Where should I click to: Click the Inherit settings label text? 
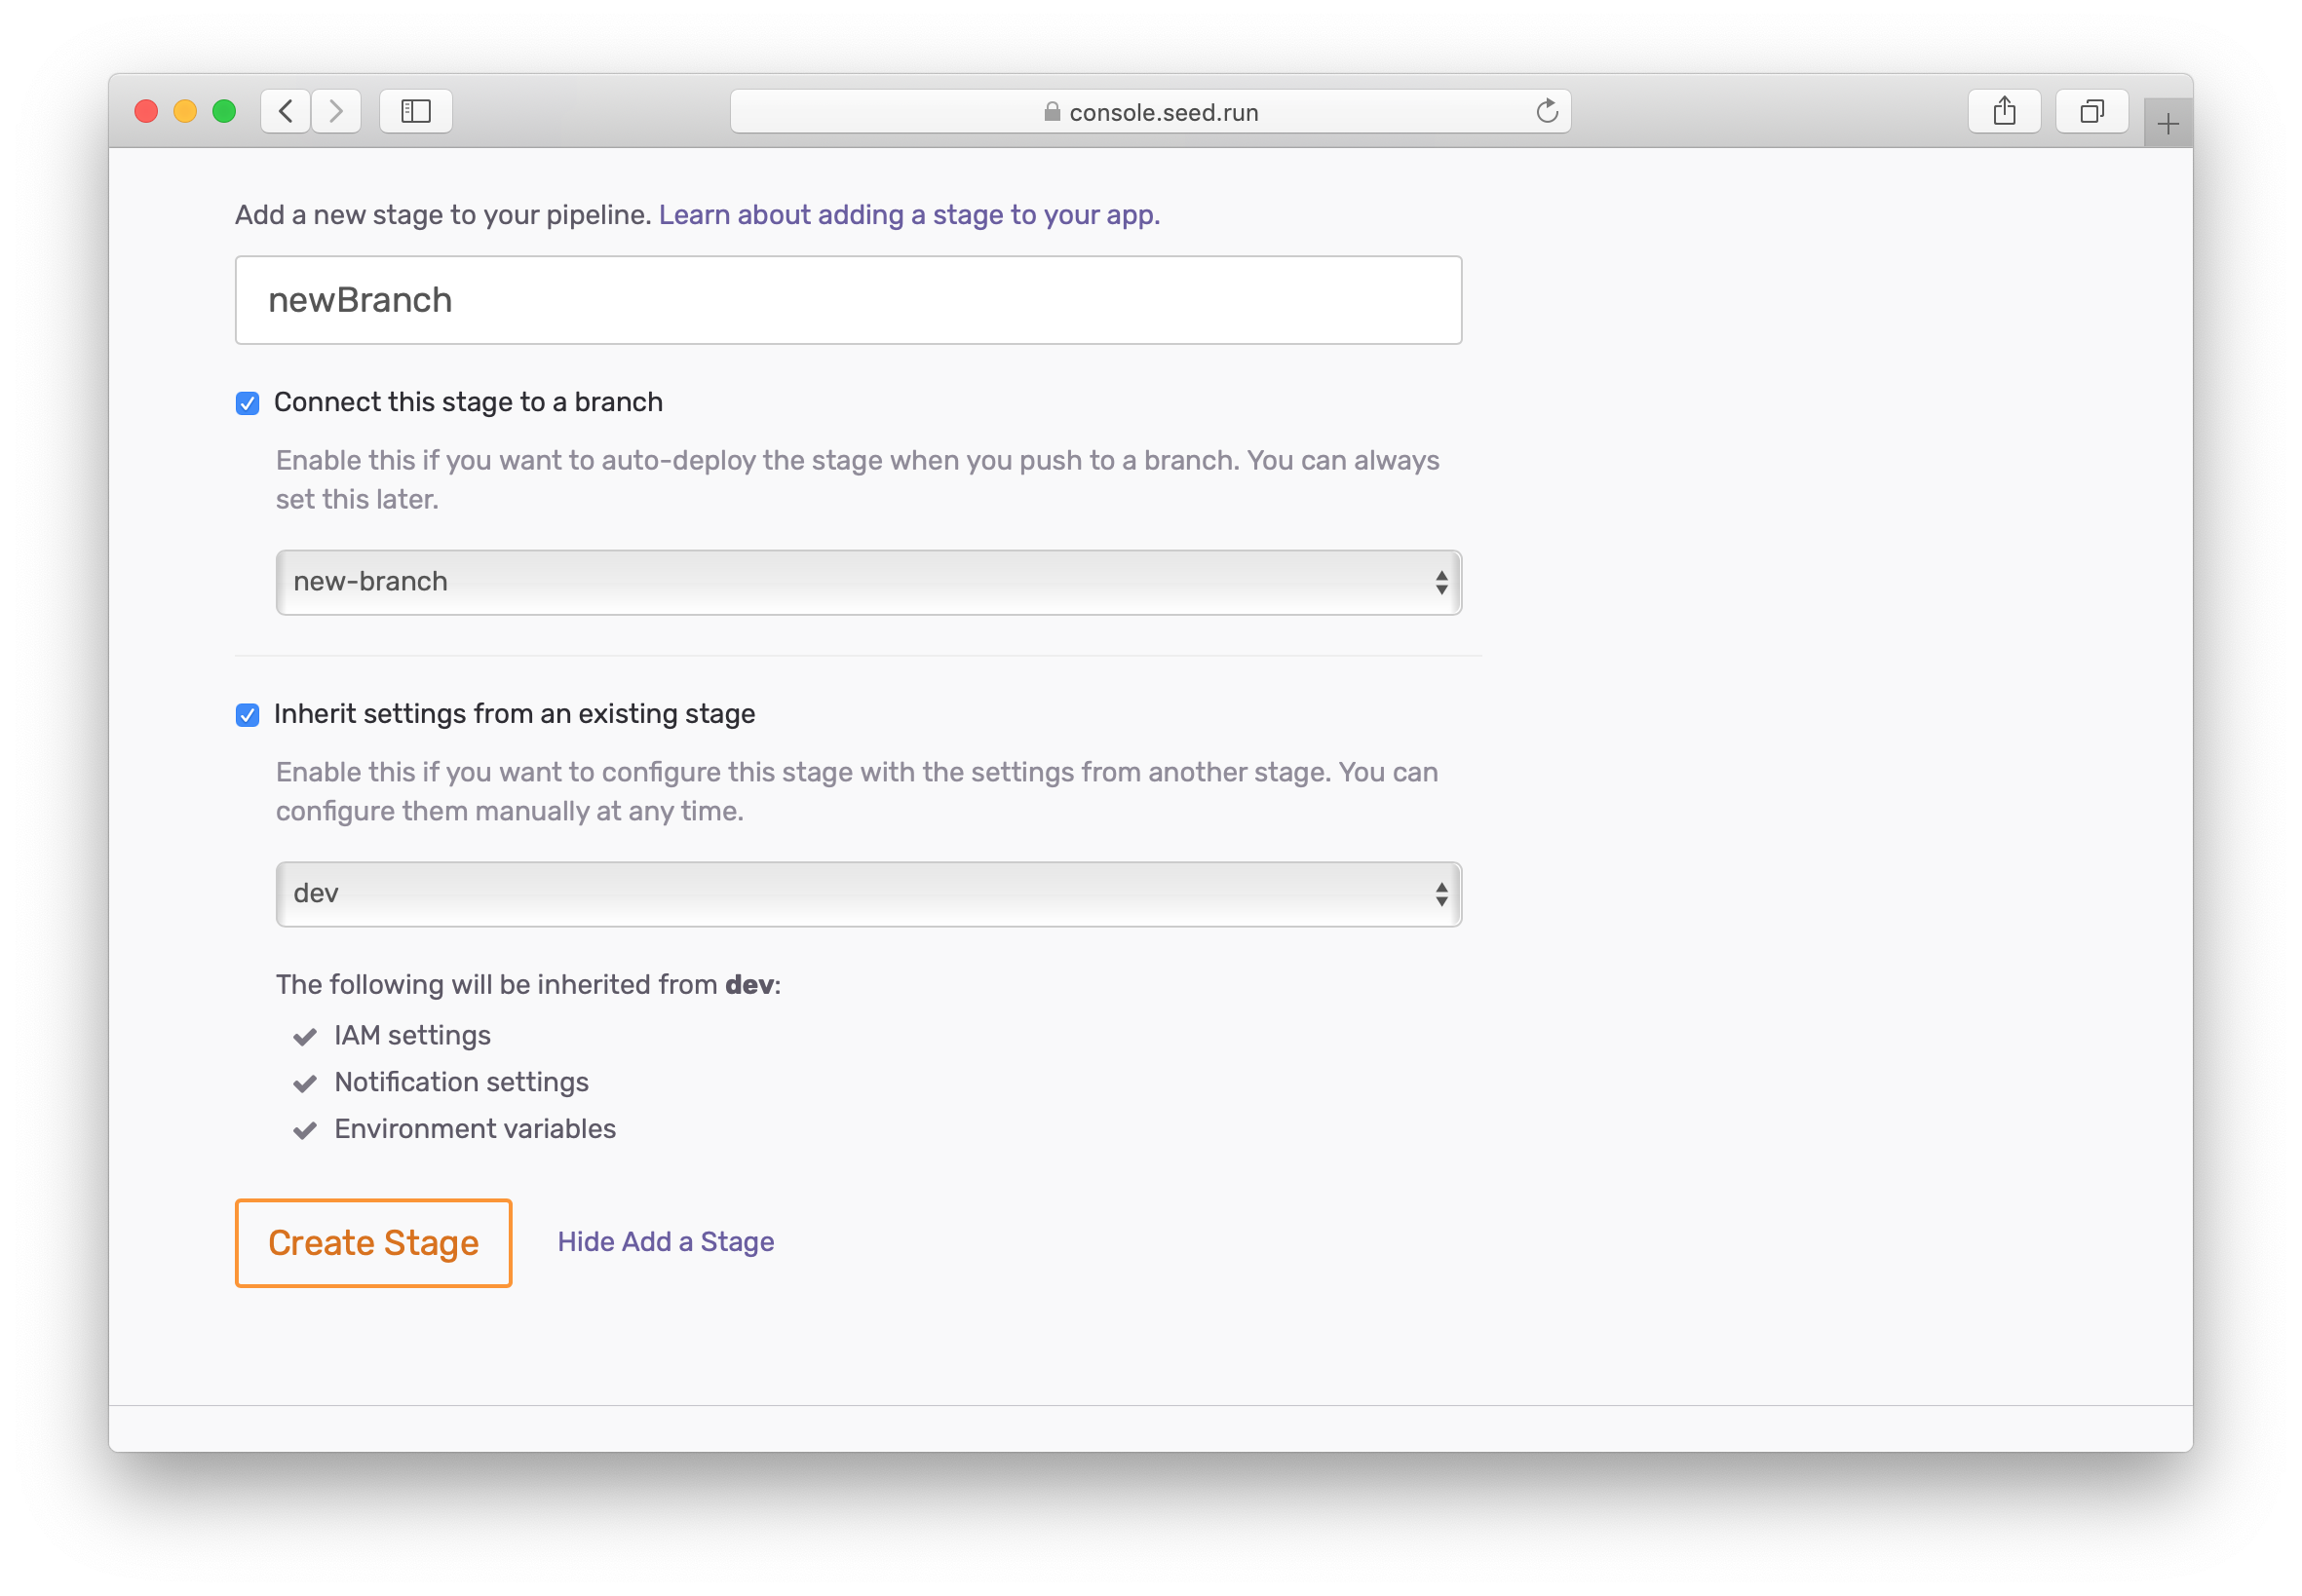coord(514,714)
